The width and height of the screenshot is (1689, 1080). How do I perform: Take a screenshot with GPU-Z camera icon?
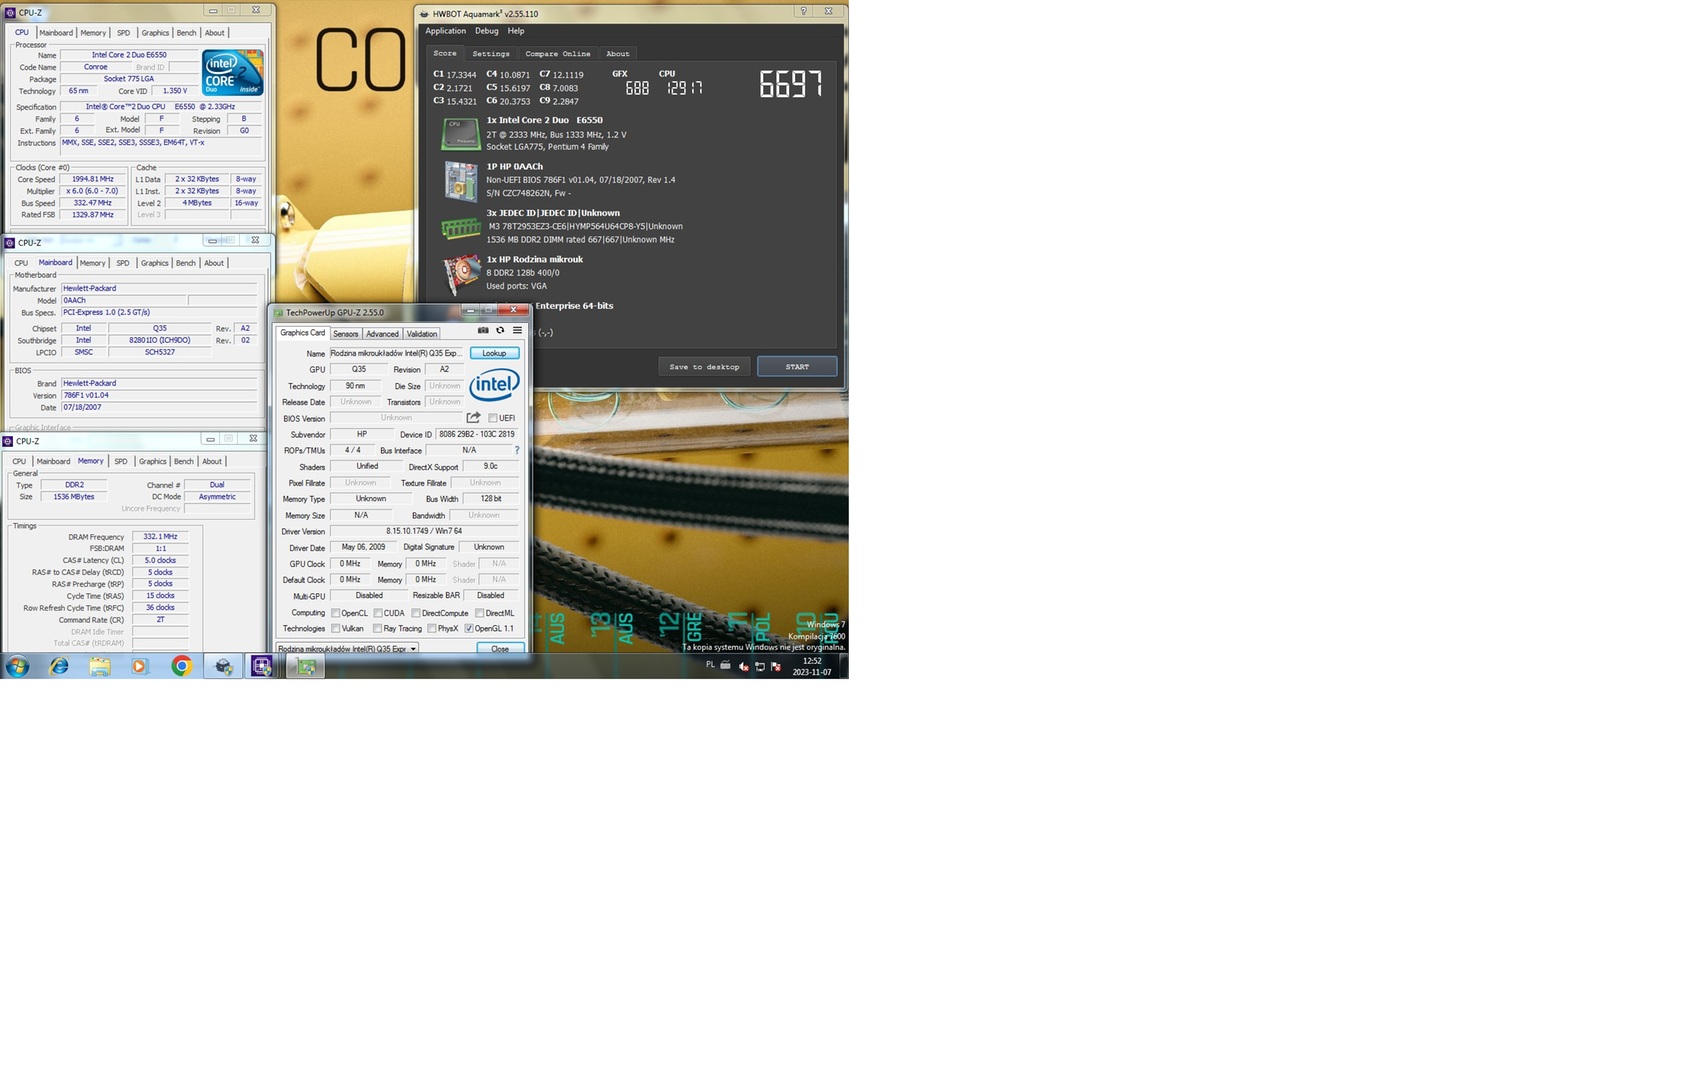pyautogui.click(x=483, y=330)
